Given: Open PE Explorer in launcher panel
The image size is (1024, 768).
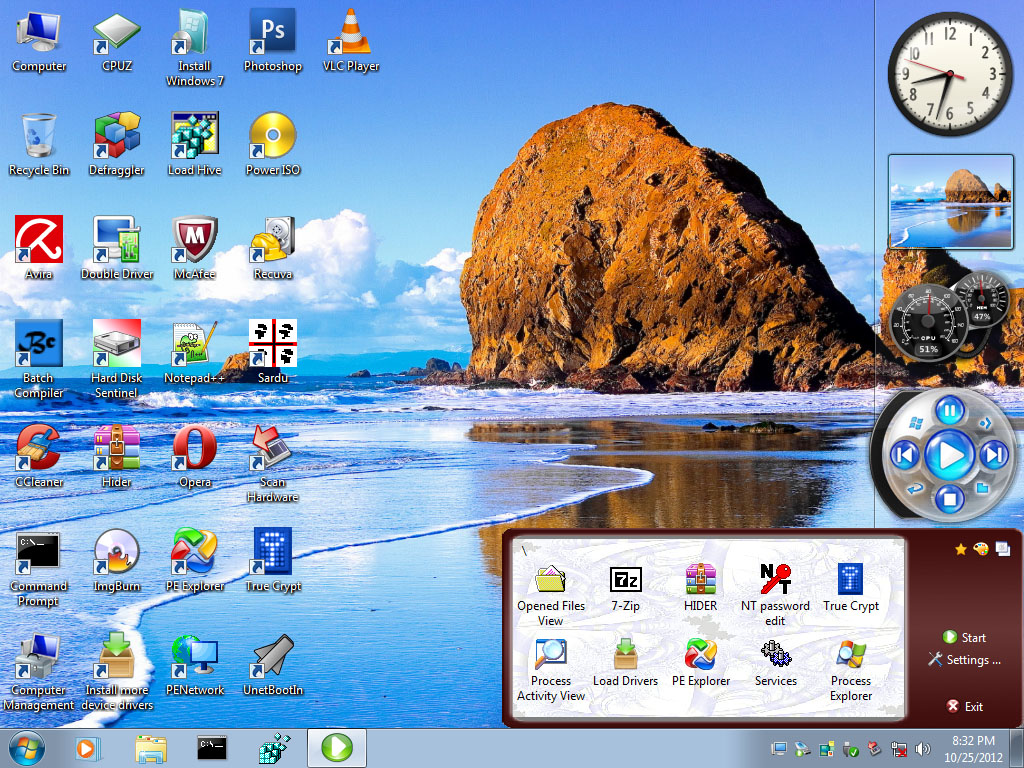Looking at the screenshot, I should (700, 663).
